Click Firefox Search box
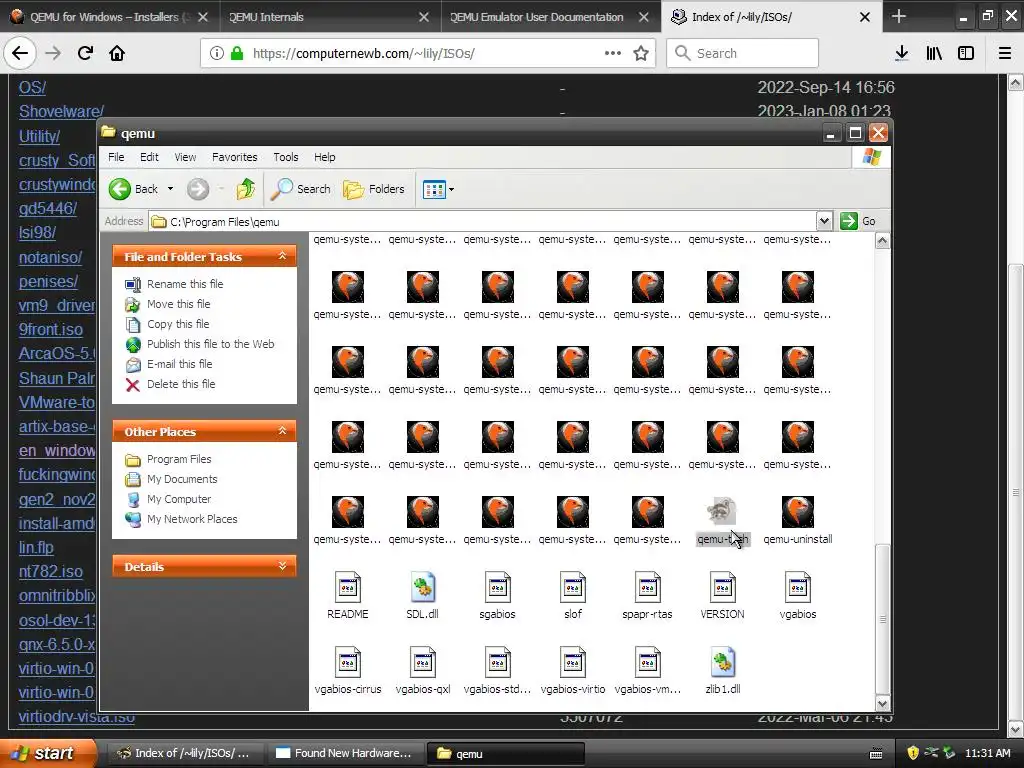Screen dimensions: 1024x768 (x=743, y=53)
